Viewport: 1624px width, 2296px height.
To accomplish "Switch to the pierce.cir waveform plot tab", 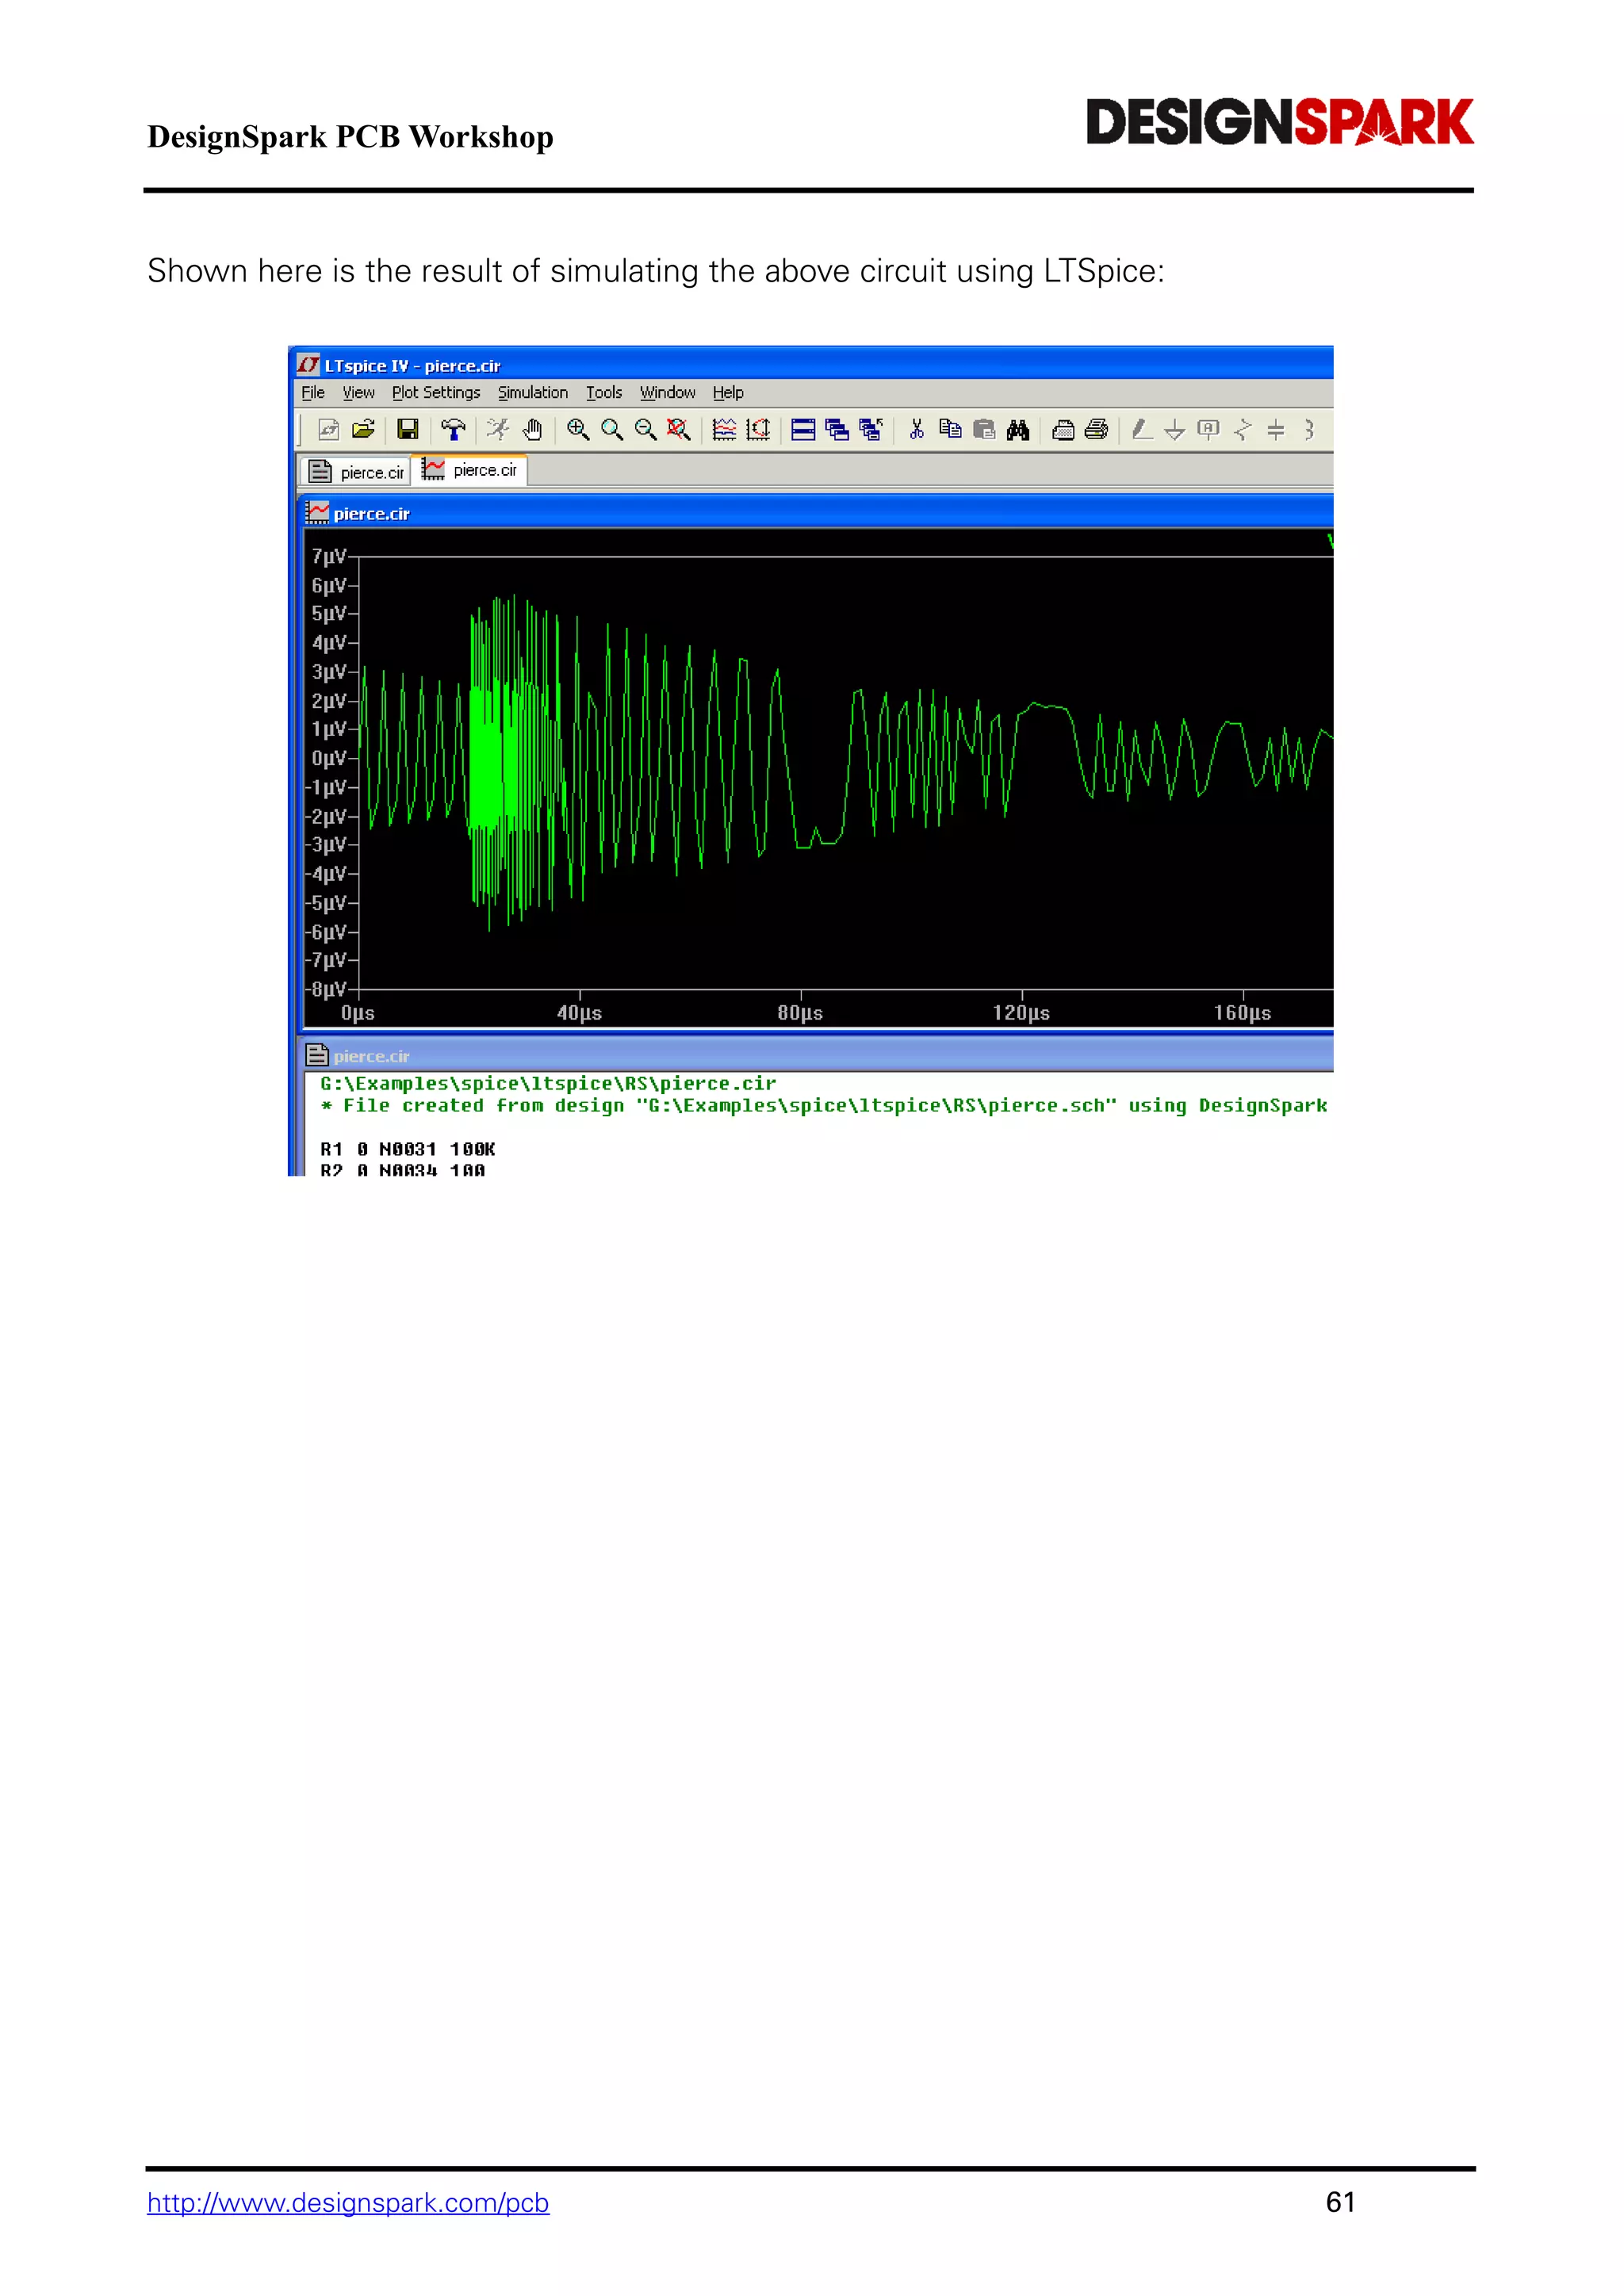I will 469,470.
